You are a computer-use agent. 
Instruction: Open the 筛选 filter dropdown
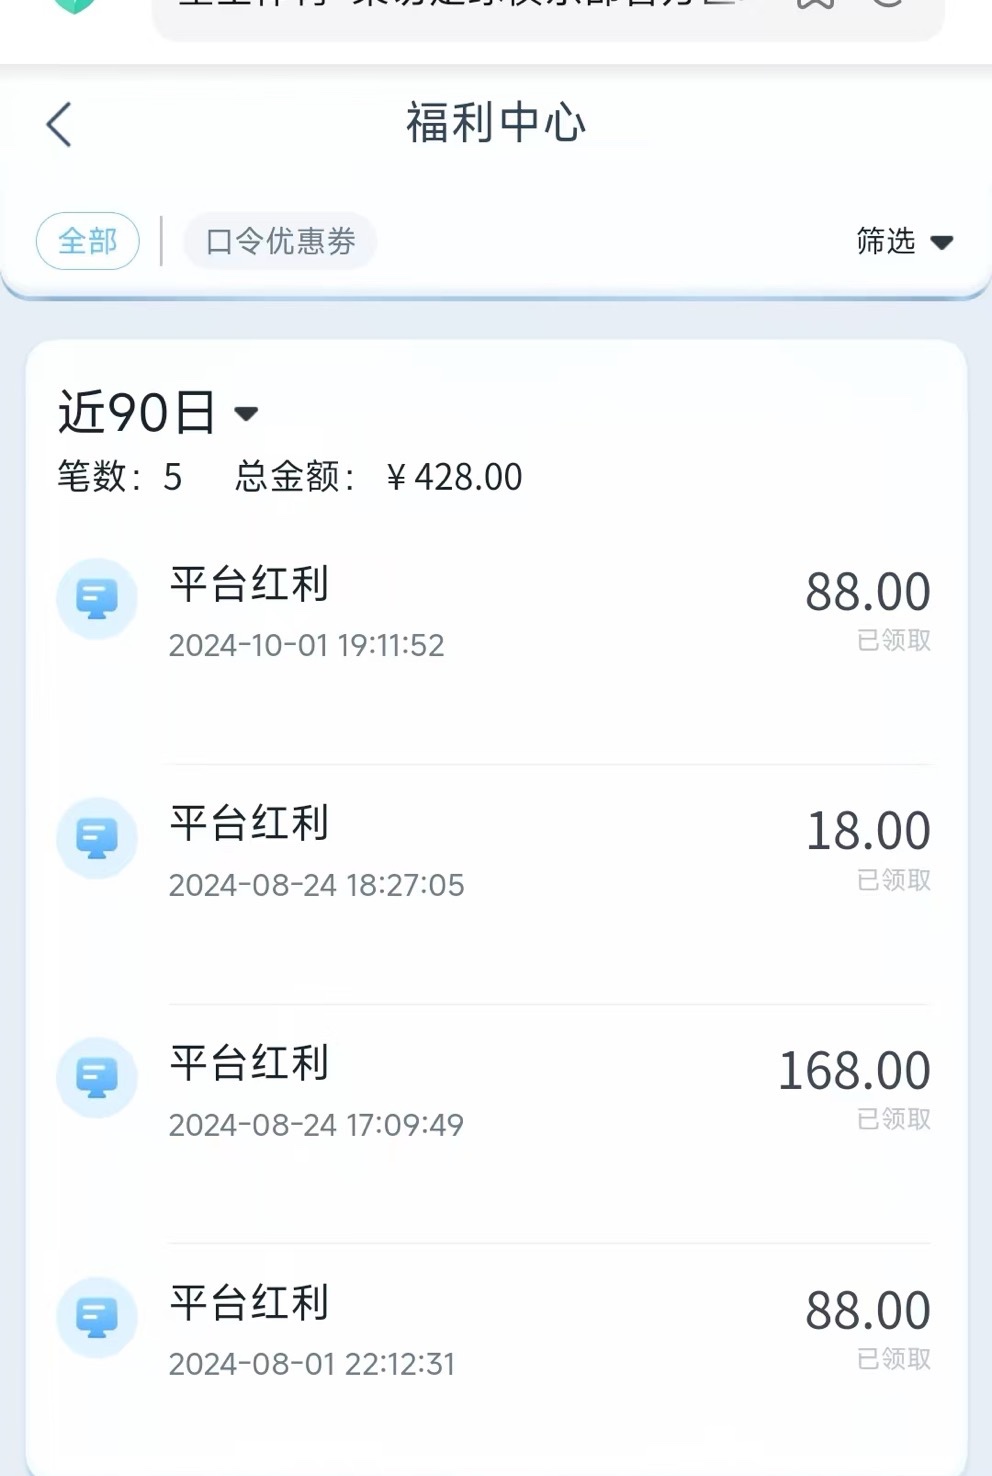tap(886, 241)
